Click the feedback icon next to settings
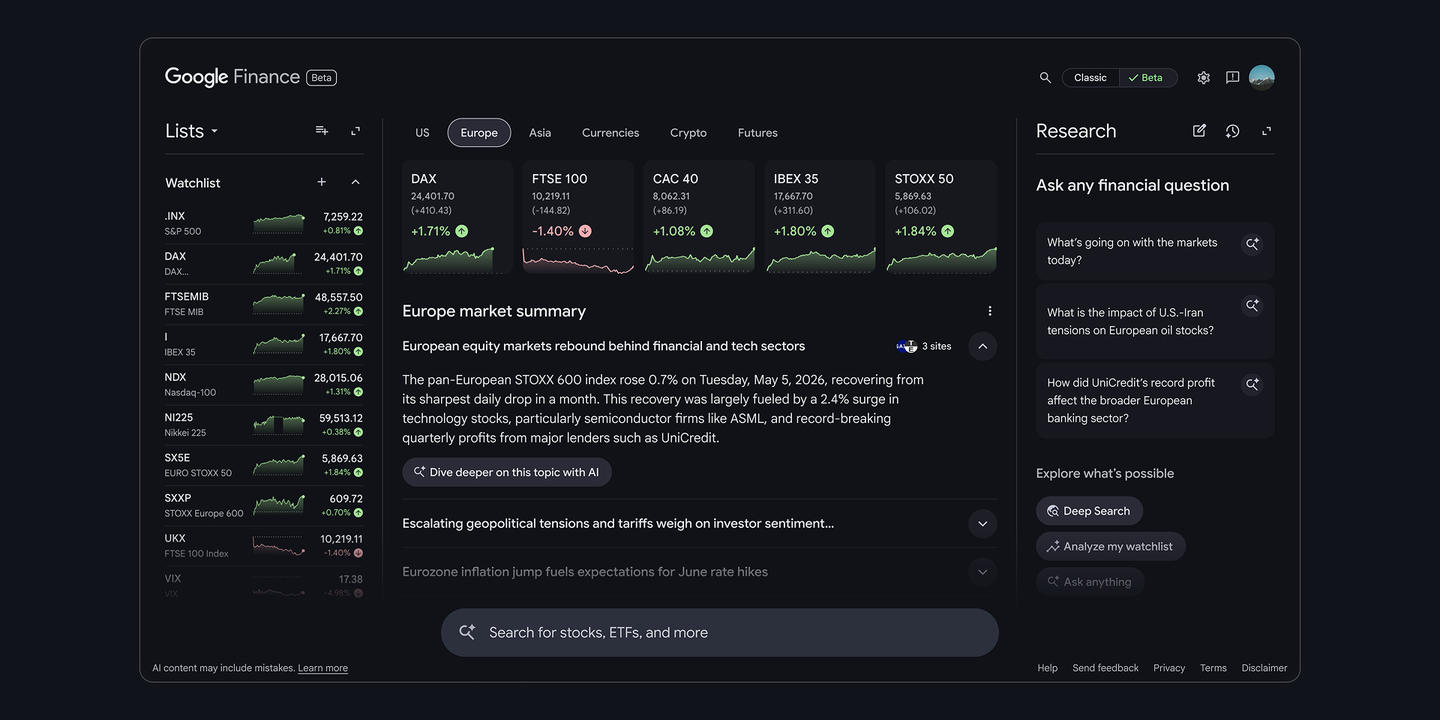Viewport: 1440px width, 720px height. pyautogui.click(x=1233, y=78)
